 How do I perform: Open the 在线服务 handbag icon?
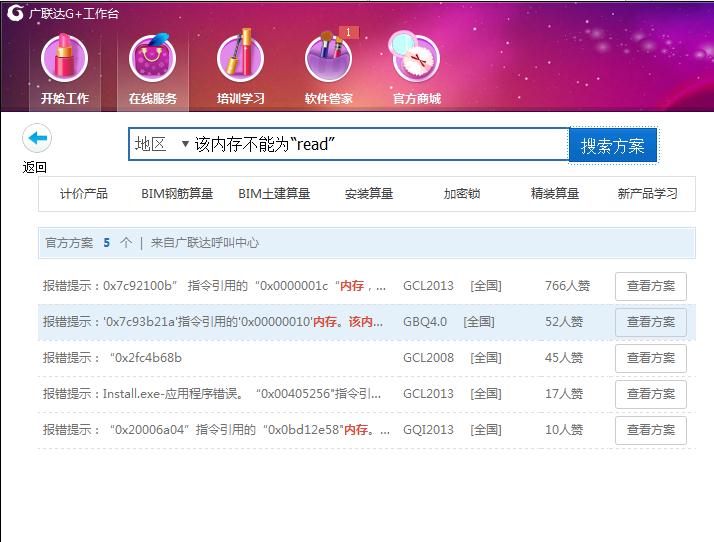(153, 59)
